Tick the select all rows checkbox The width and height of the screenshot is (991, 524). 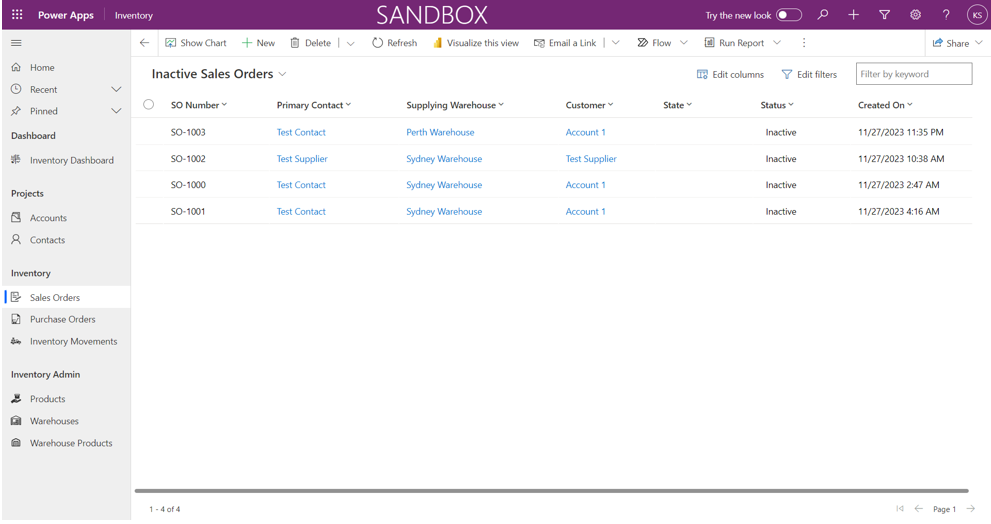(x=149, y=105)
